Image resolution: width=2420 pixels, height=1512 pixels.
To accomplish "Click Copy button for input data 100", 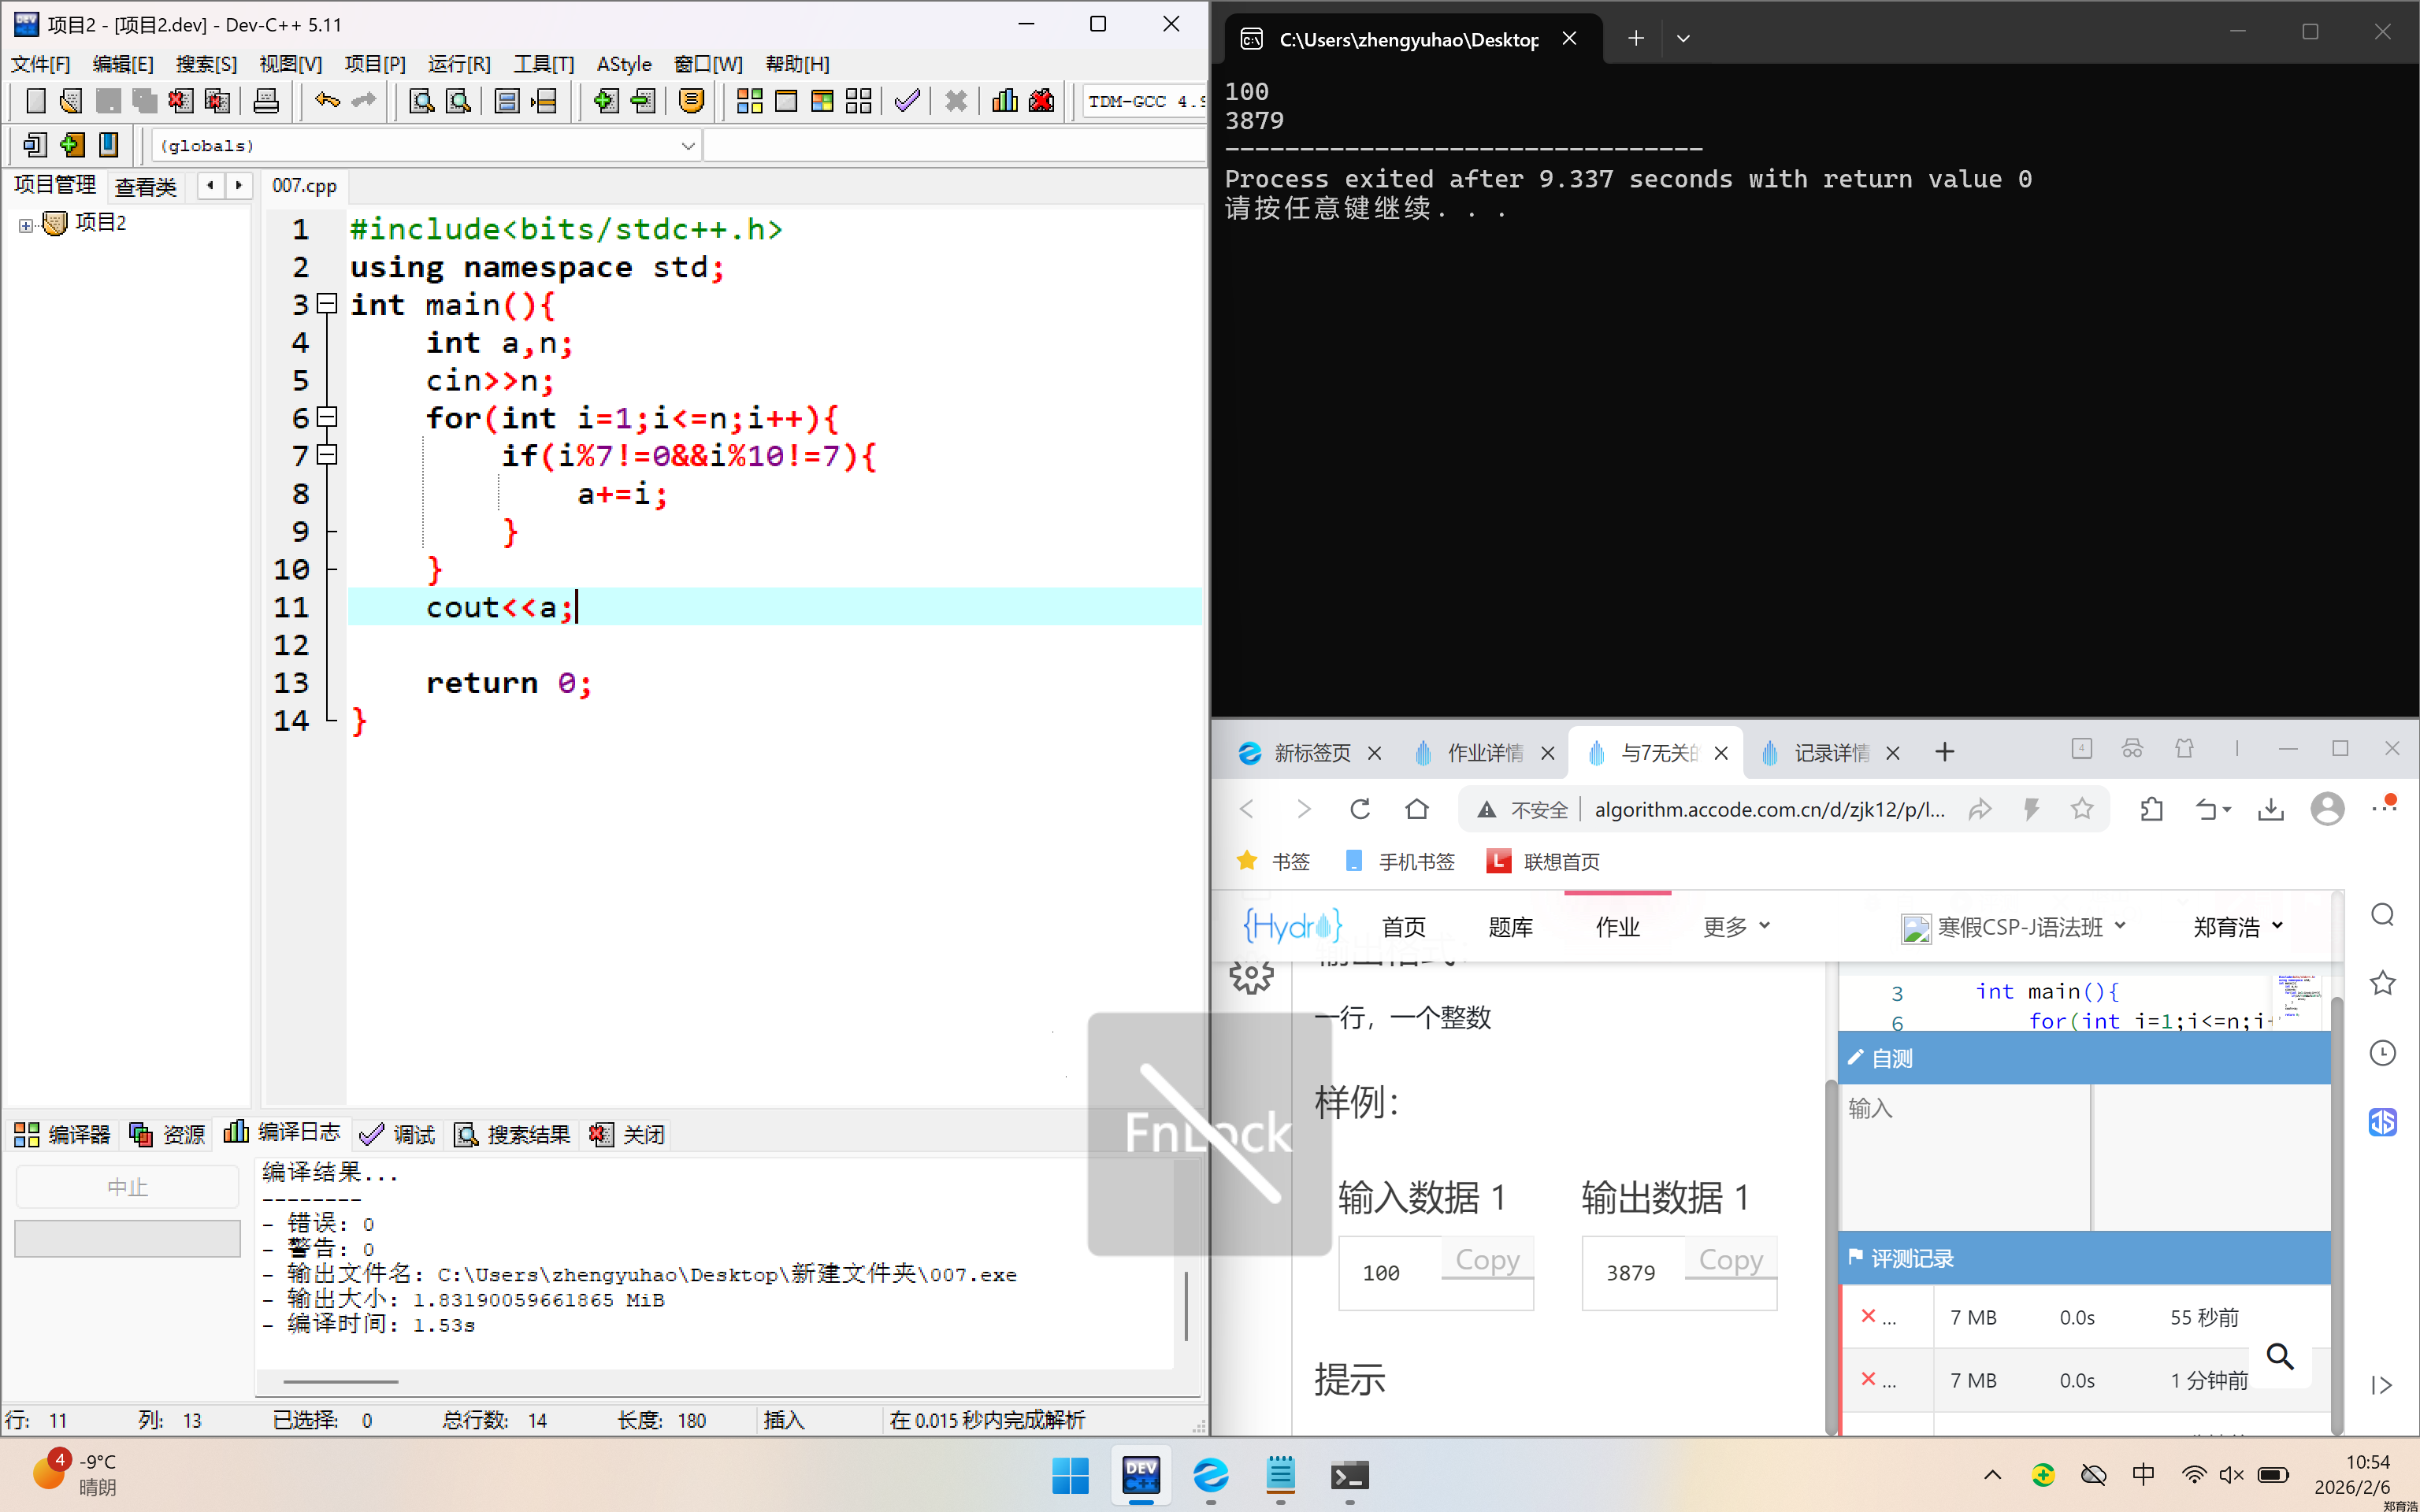I will pos(1487,1259).
